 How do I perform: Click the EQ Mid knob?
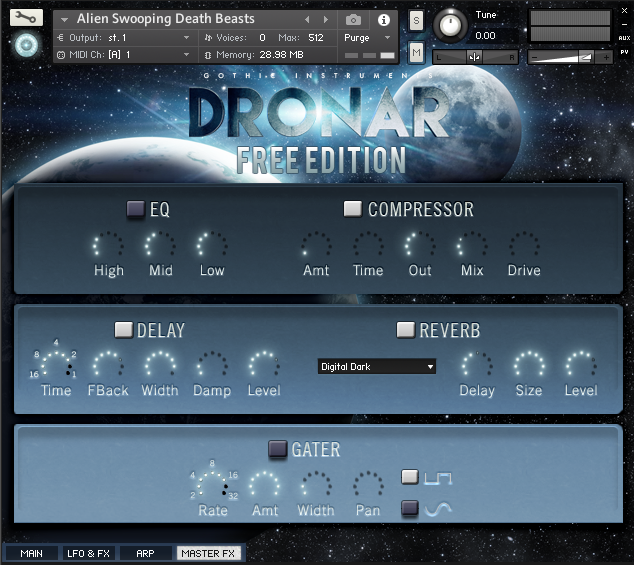161,245
